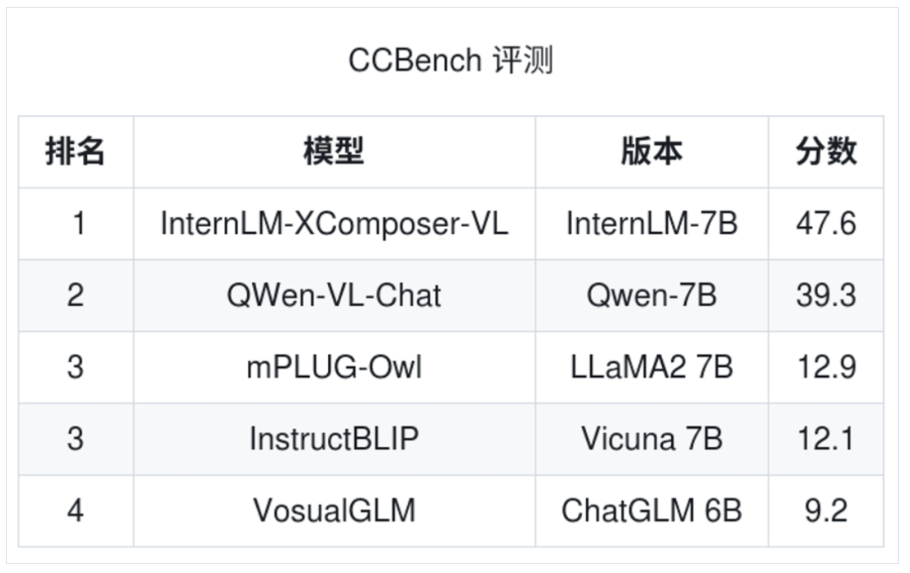Click the LLaMA2 7B version cell
The width and height of the screenshot is (910, 573).
click(651, 367)
